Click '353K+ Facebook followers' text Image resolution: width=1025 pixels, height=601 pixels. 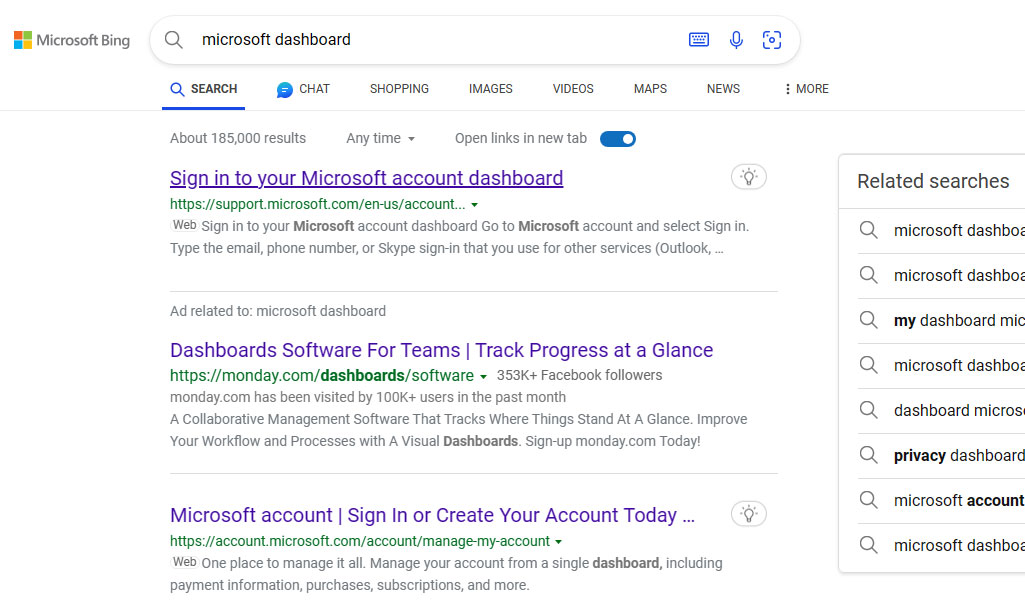point(579,375)
